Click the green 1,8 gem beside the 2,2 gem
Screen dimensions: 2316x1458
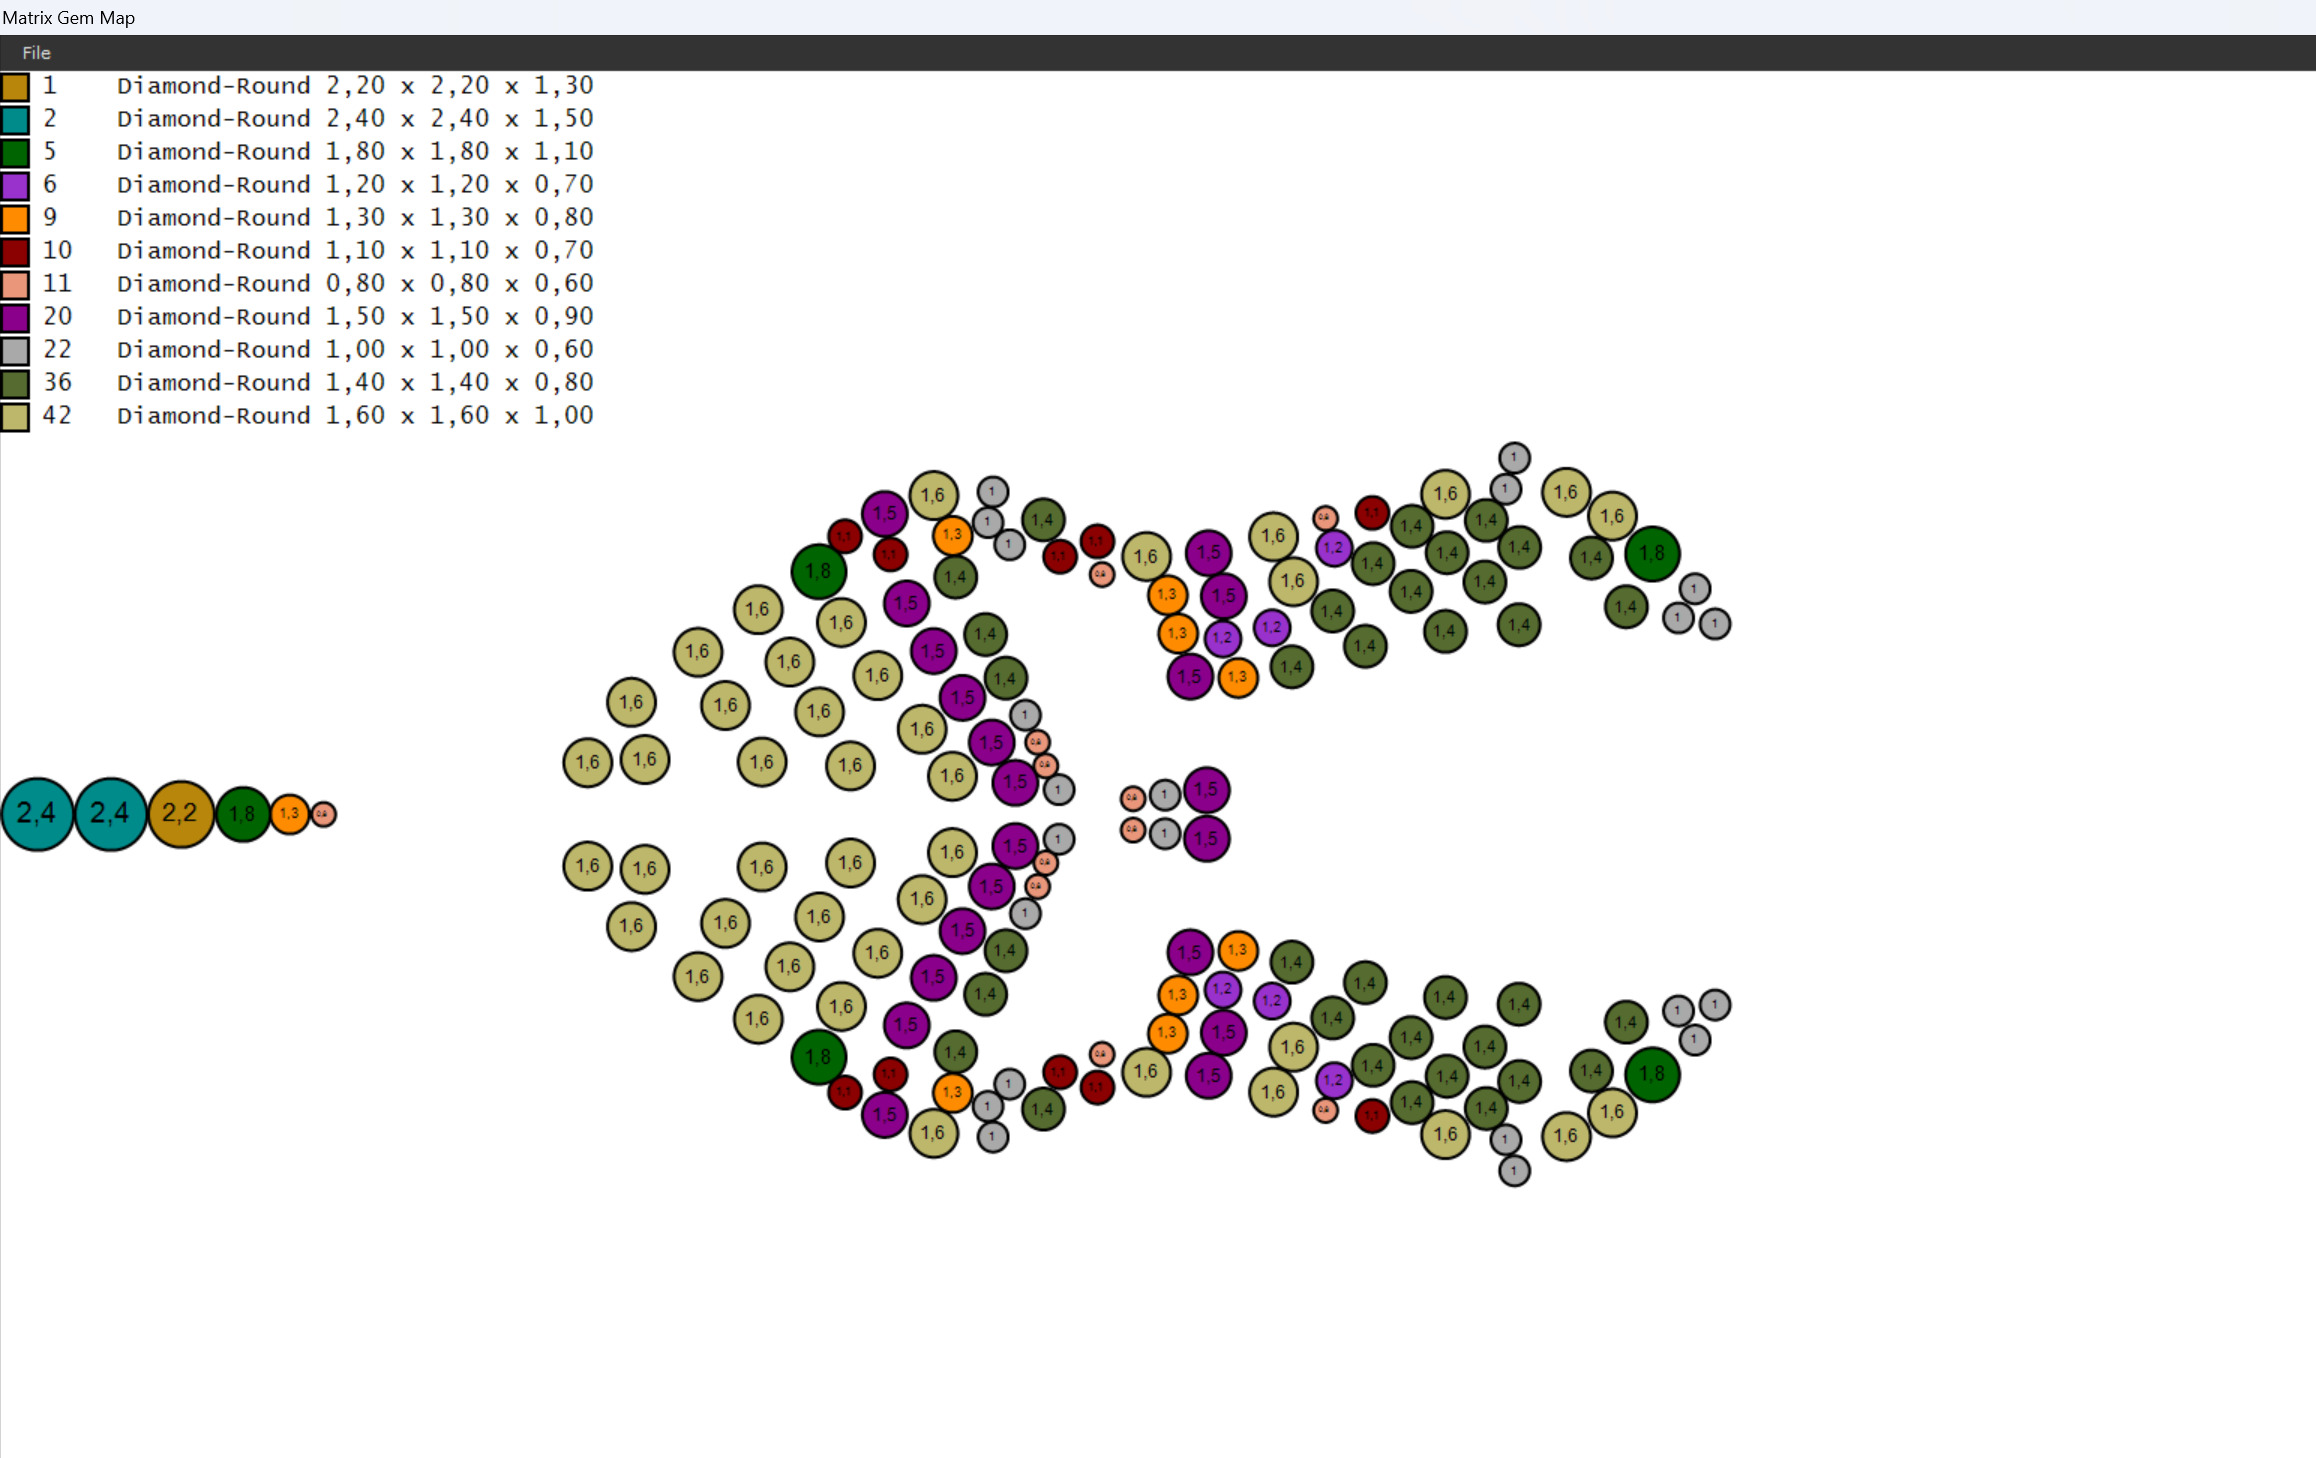click(x=242, y=814)
